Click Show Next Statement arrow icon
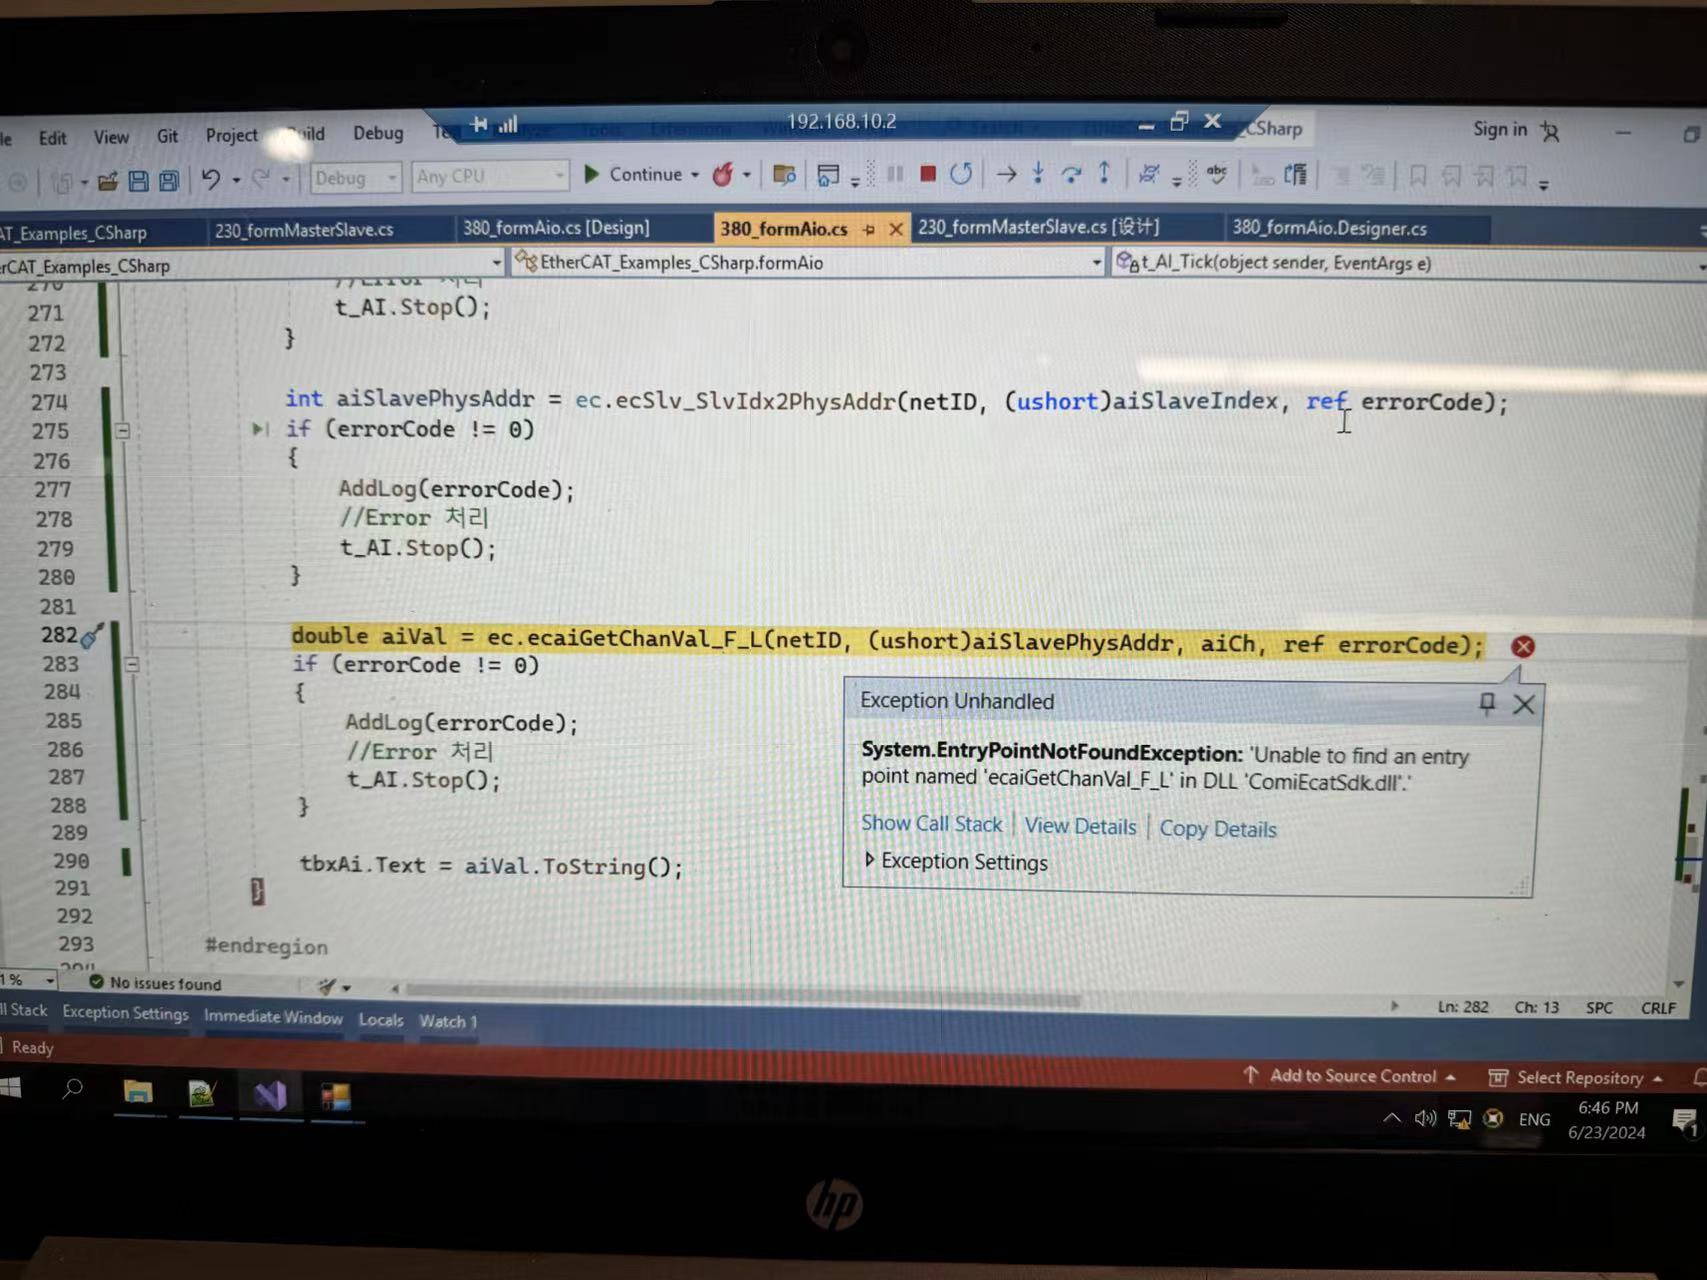 [1006, 174]
